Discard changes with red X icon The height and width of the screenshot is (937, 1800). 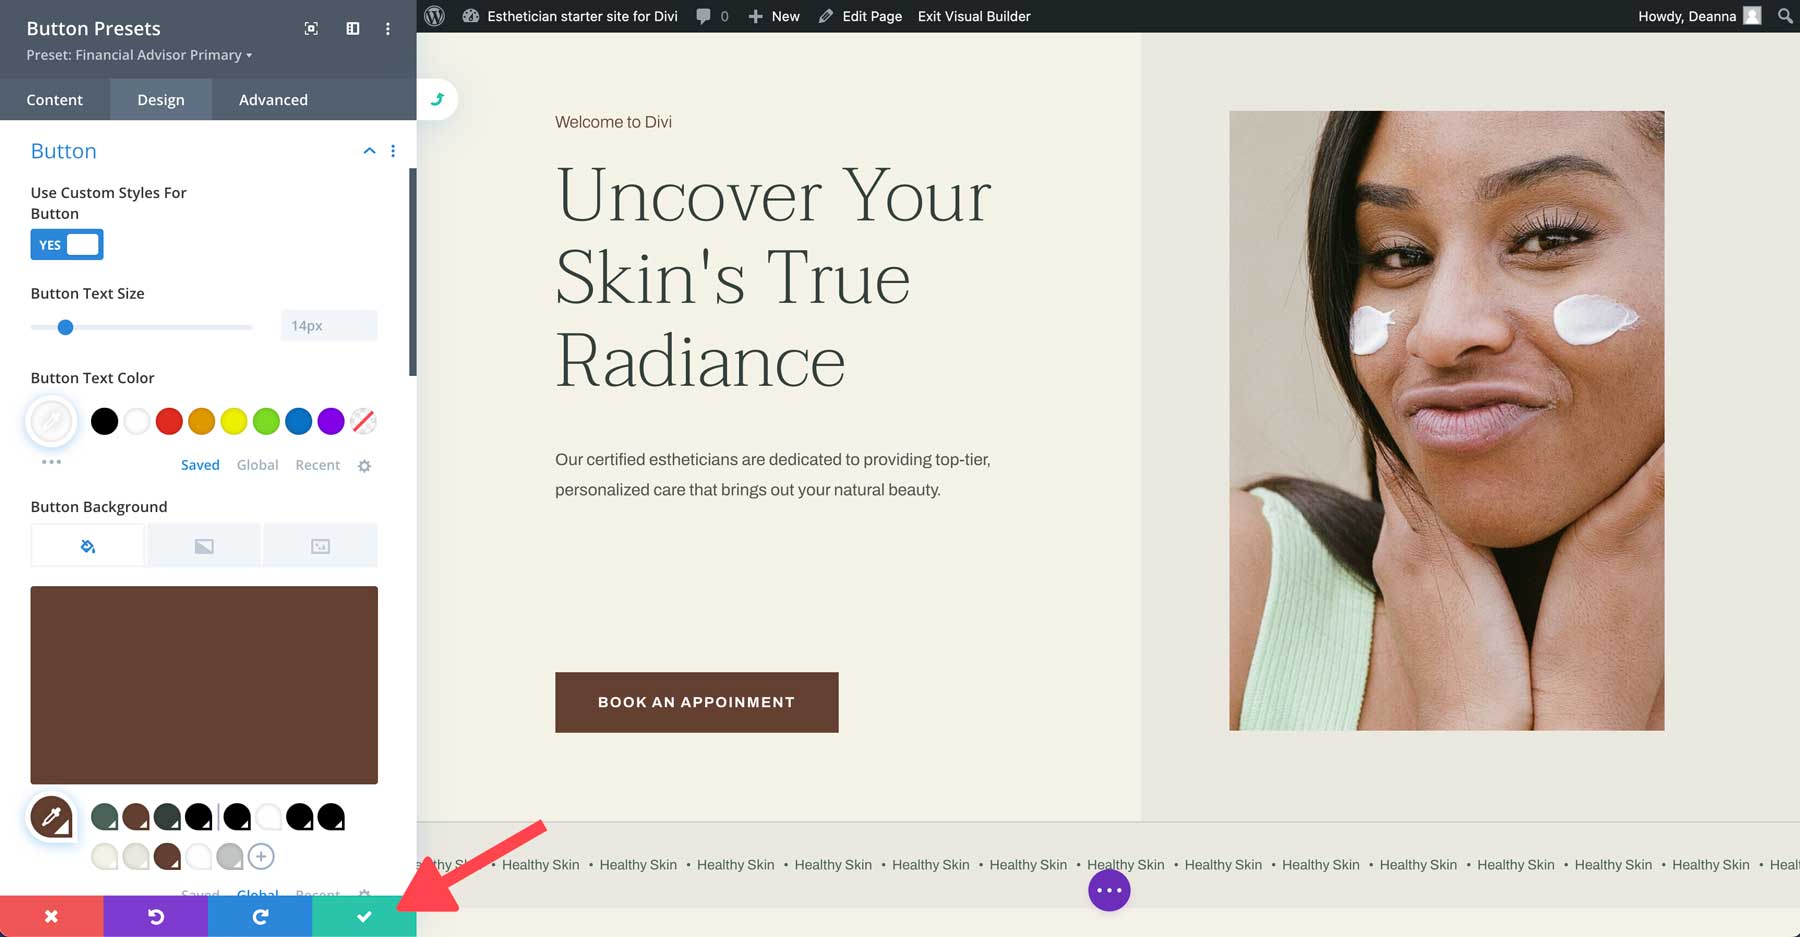coord(52,916)
